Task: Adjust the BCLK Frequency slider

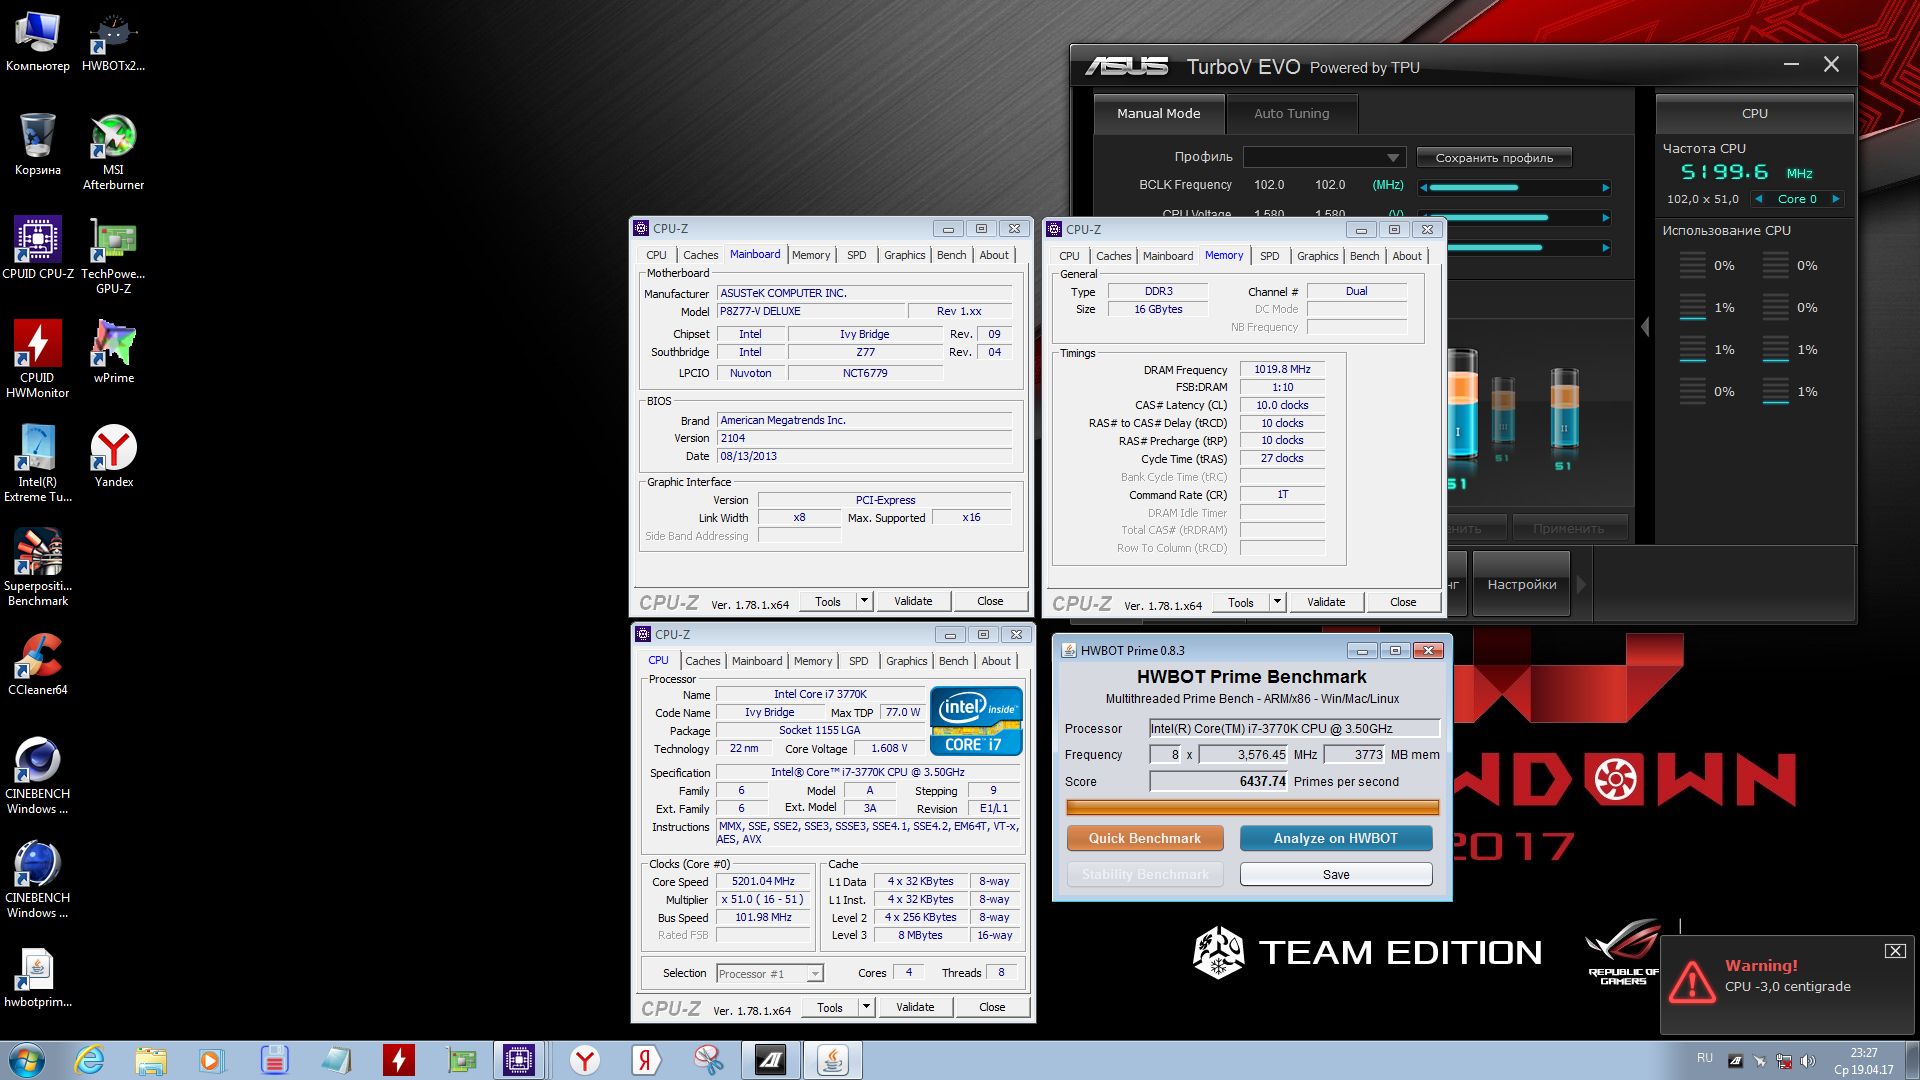Action: point(1513,188)
